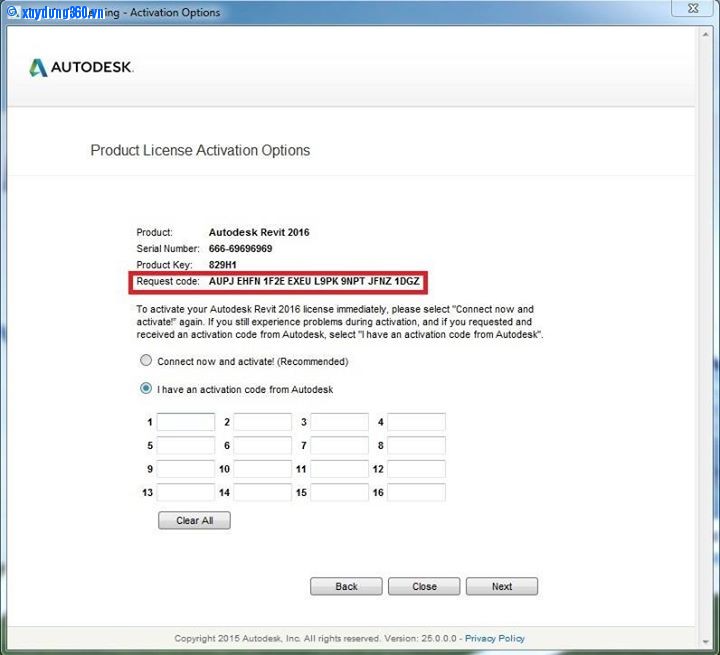
Task: Click the scrollbar down arrow
Action: click(x=706, y=641)
